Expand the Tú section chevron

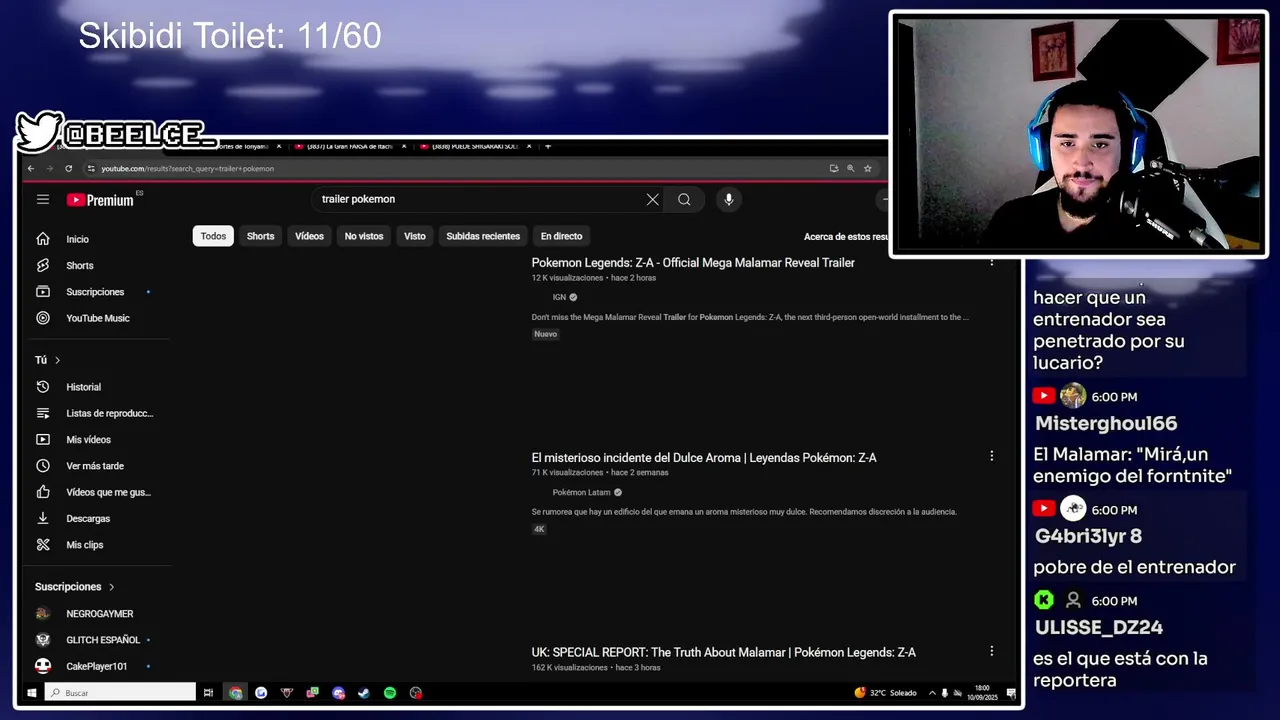tap(57, 360)
